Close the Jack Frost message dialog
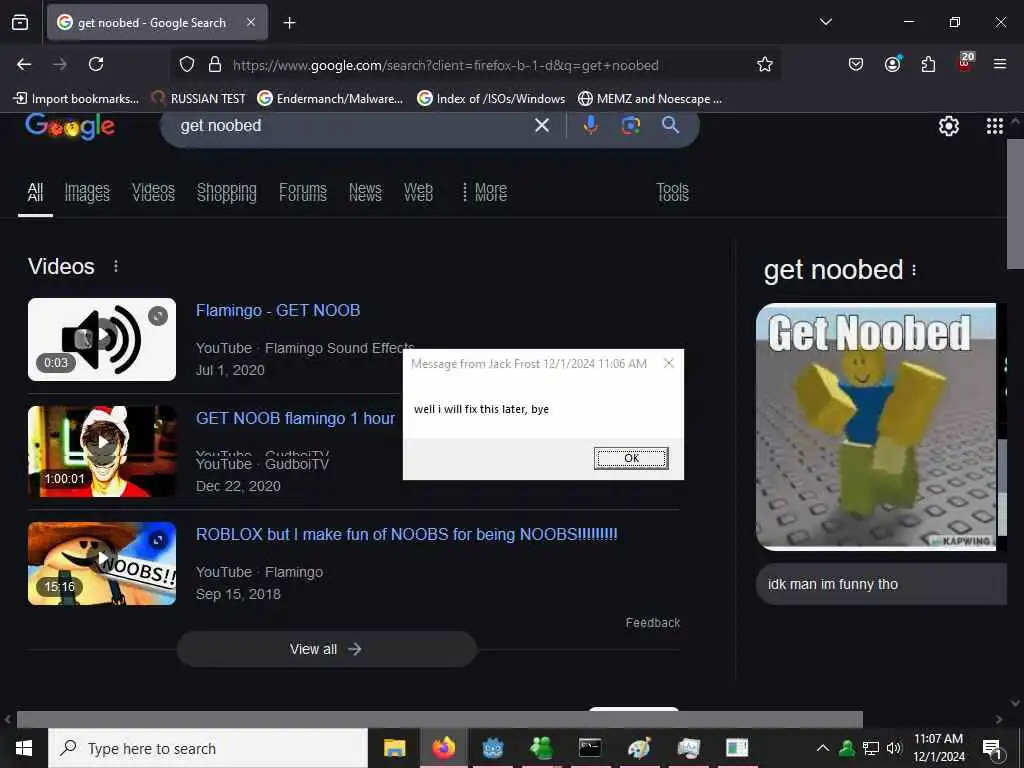 tap(669, 363)
